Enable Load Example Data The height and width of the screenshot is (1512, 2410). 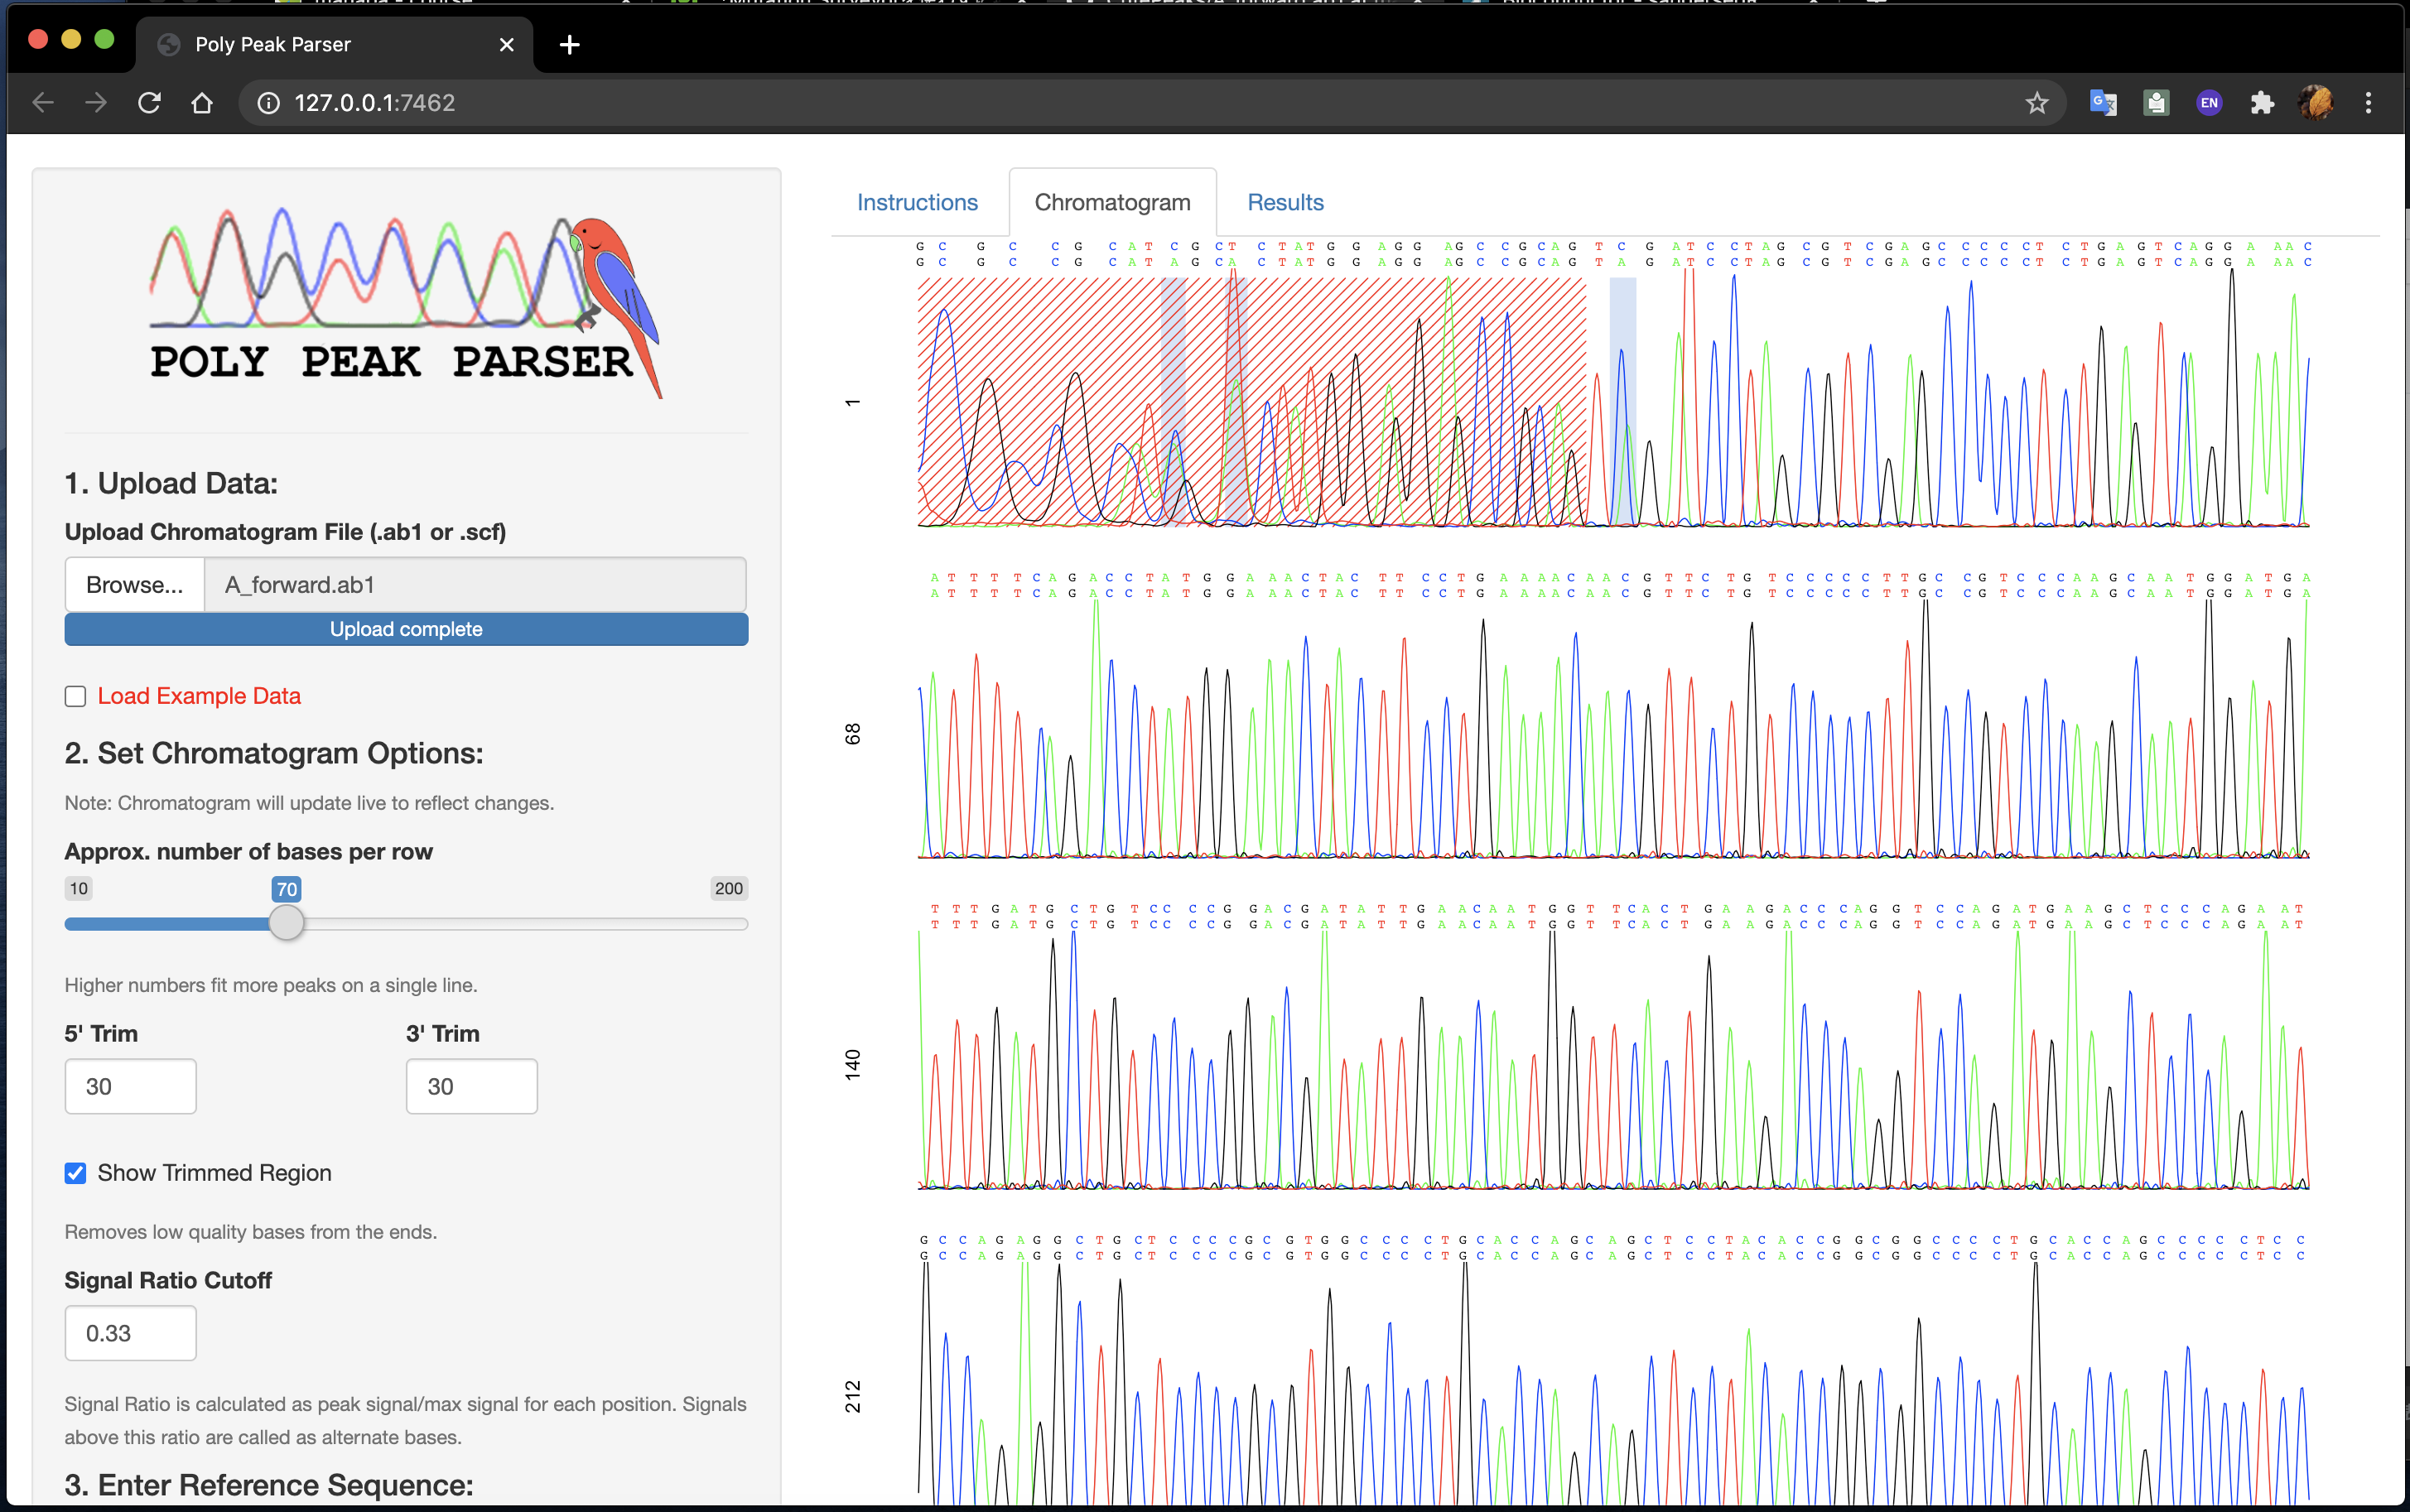tap(75, 695)
